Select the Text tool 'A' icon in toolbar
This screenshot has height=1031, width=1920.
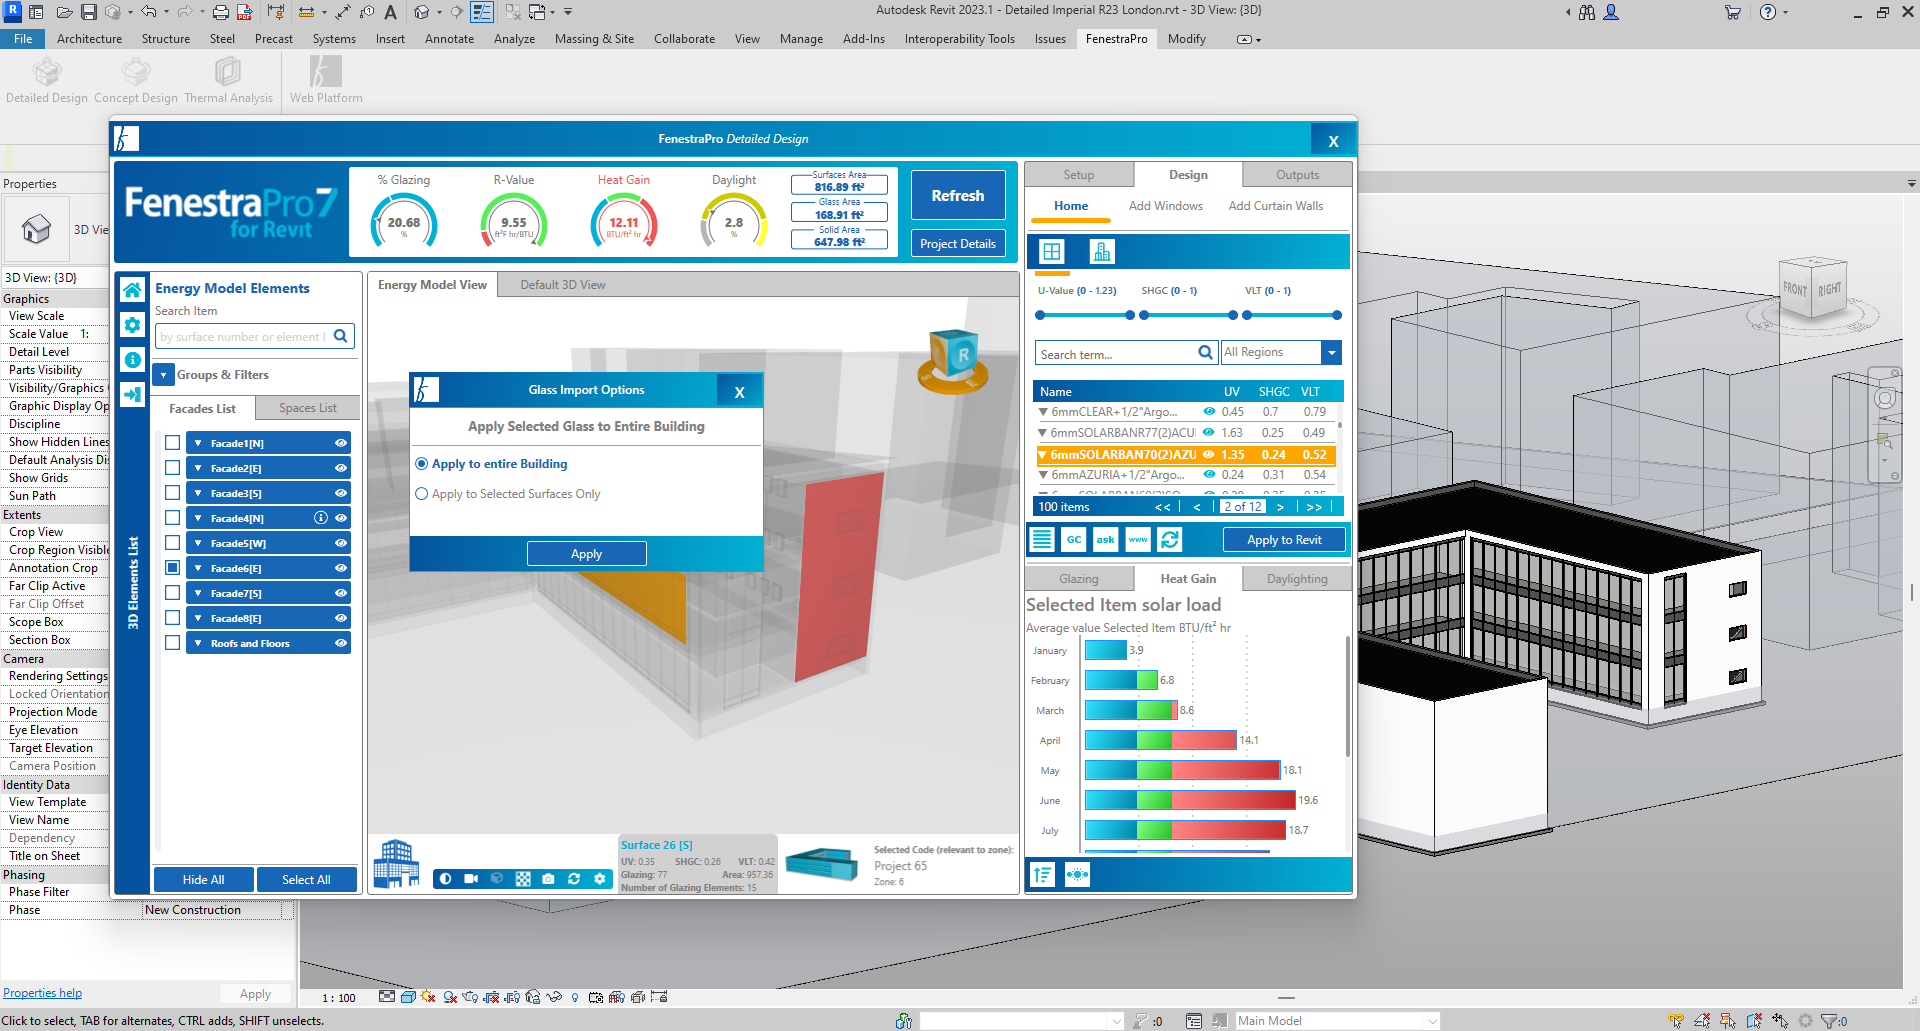(391, 12)
